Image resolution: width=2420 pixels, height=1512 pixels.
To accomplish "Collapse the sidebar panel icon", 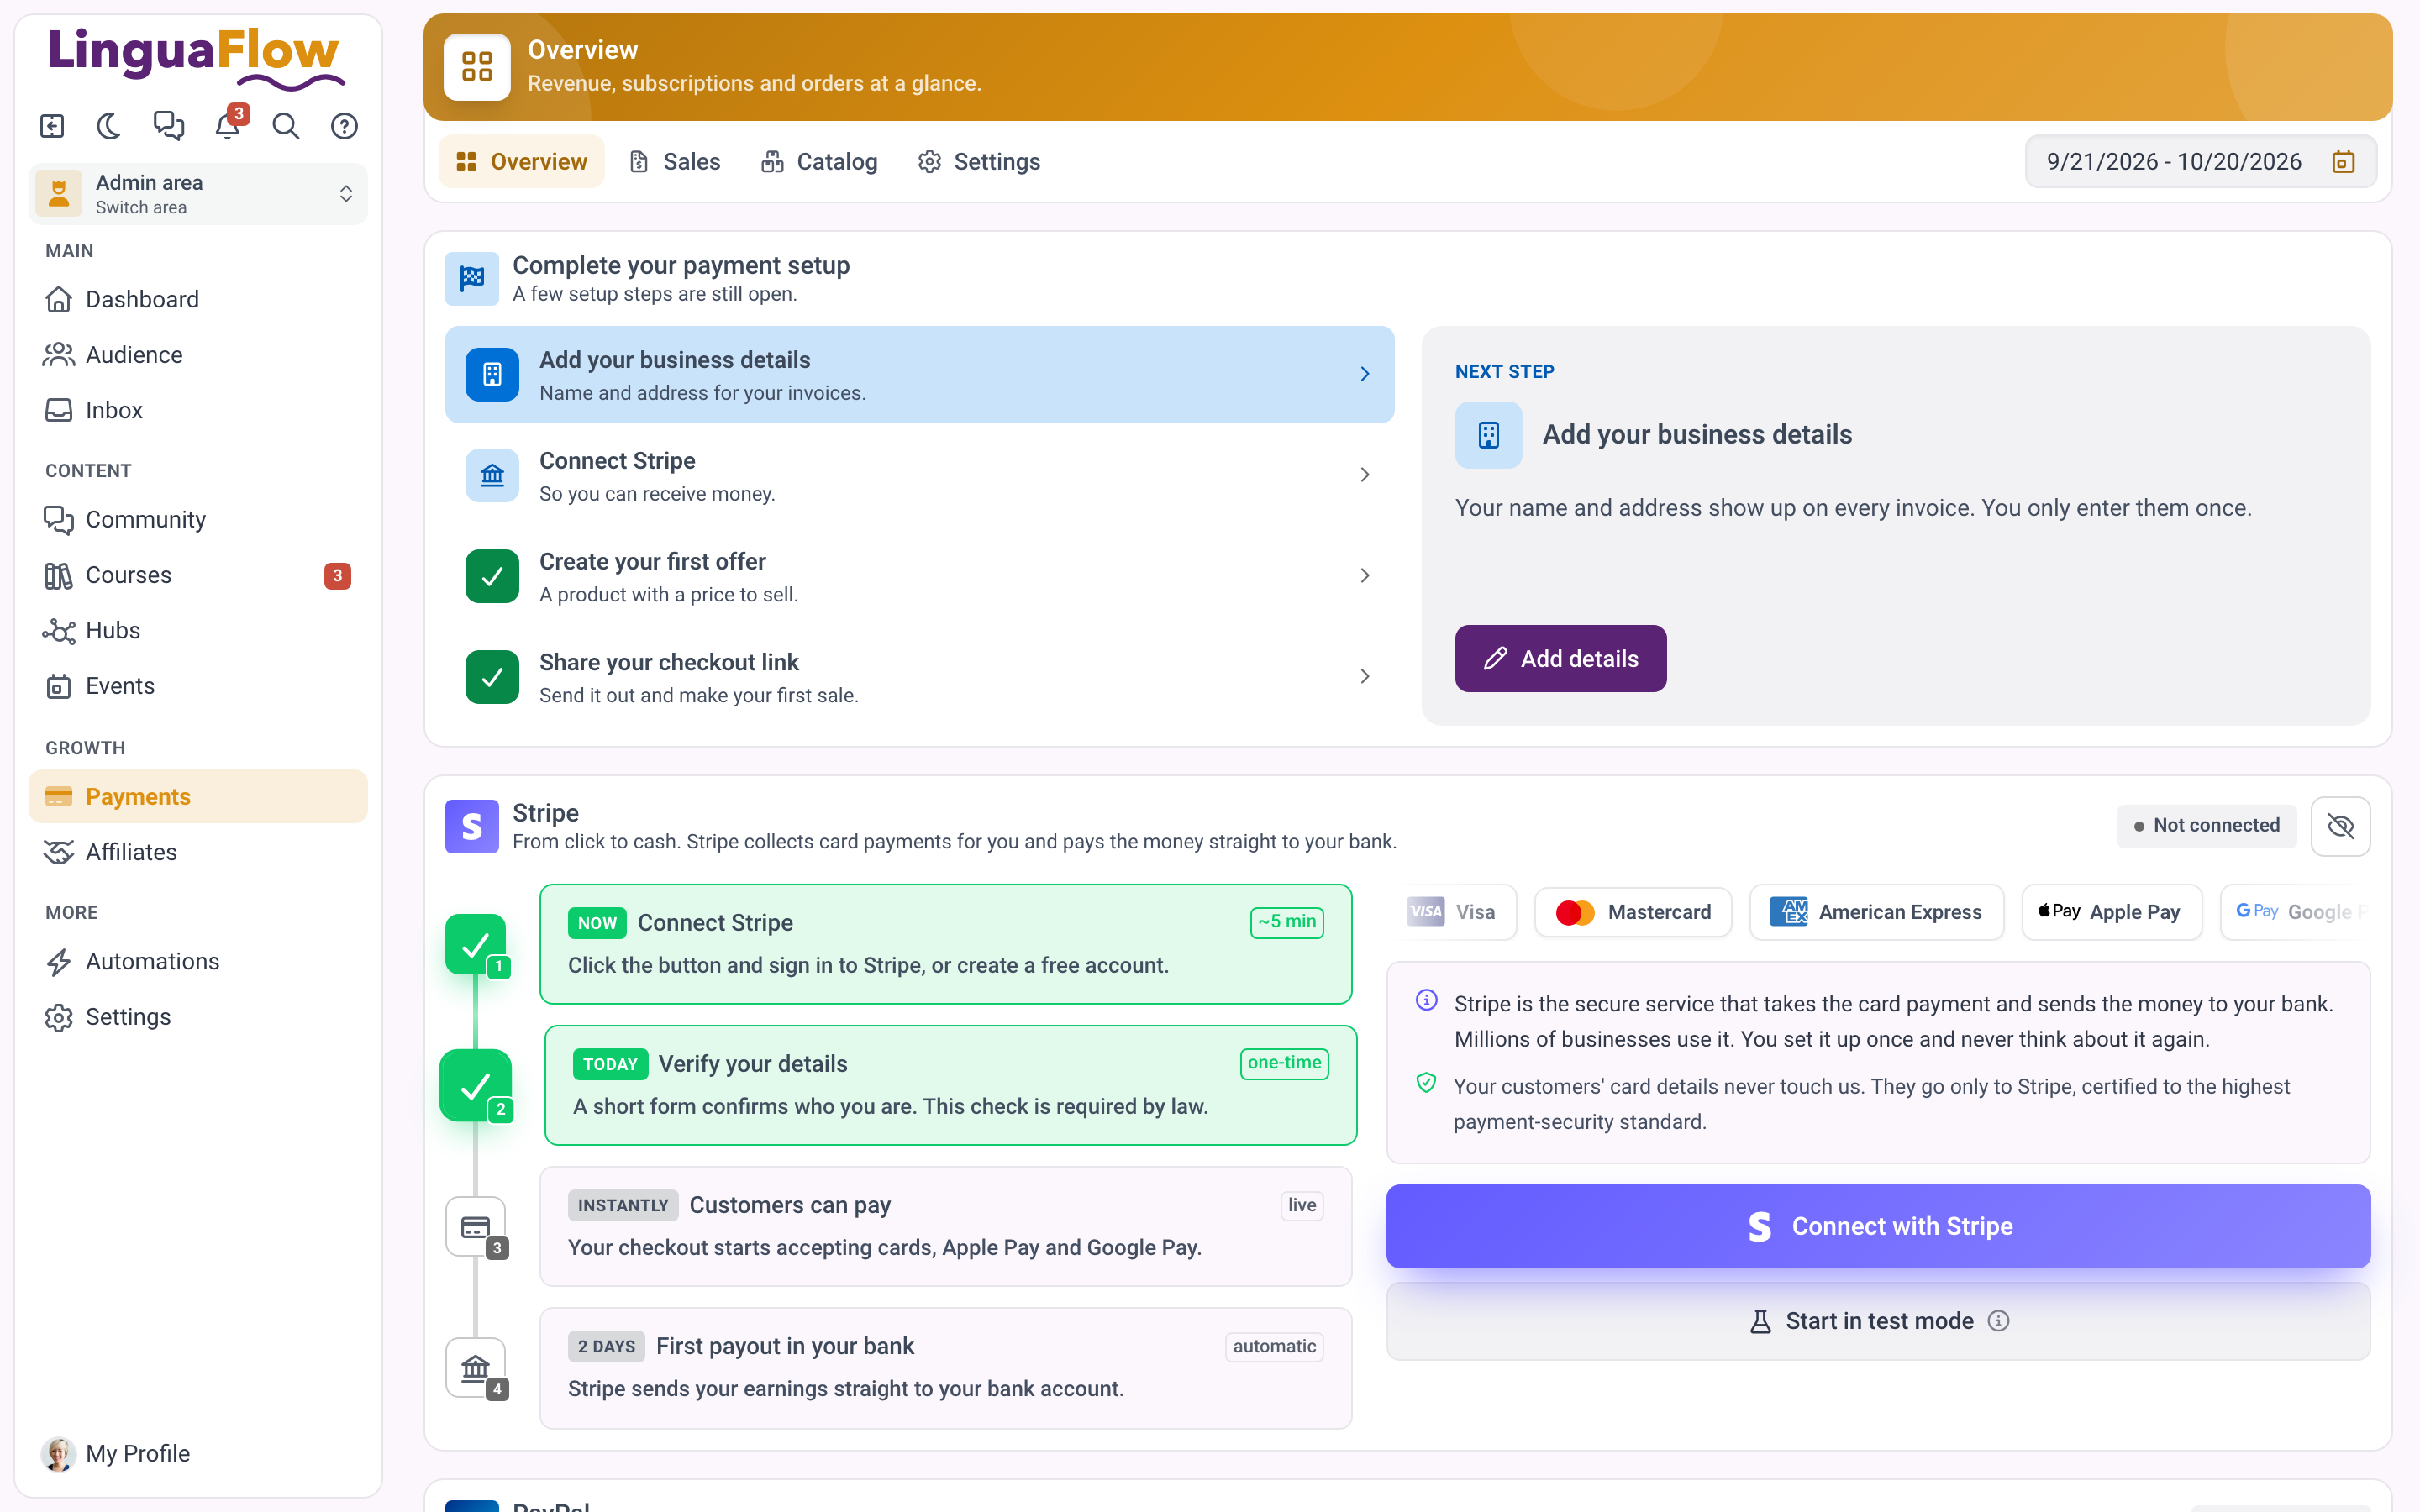I will point(52,126).
